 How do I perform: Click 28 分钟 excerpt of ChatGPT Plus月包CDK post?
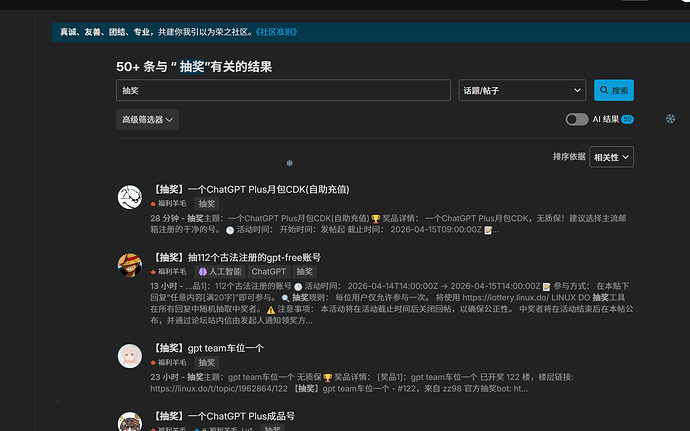388,224
